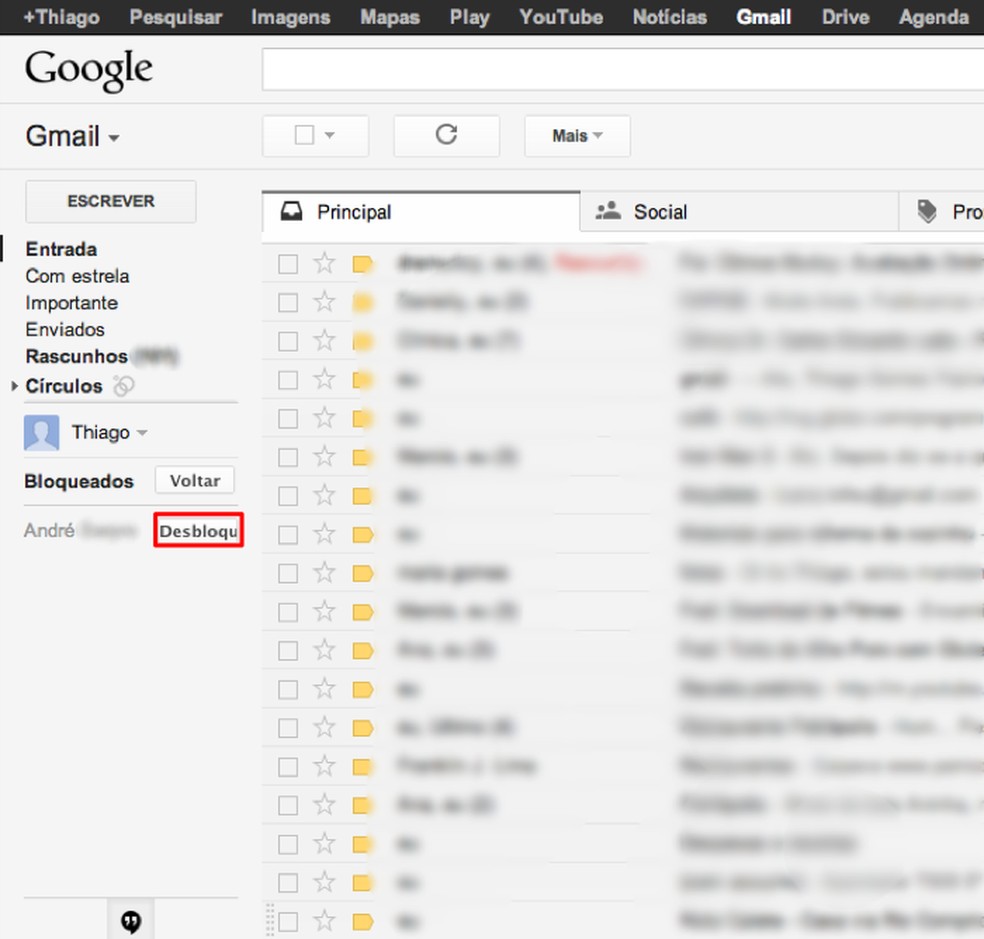Star the marta gomes email
This screenshot has width=984, height=939.
coord(324,572)
